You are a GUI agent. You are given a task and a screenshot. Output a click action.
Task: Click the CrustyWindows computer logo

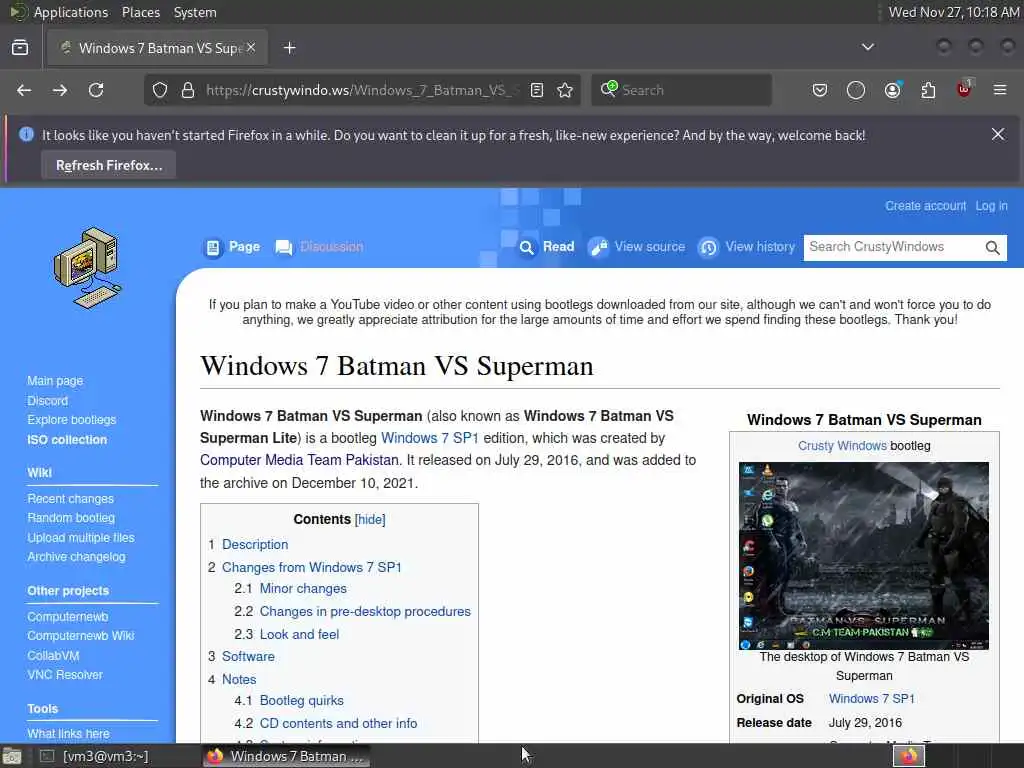click(x=88, y=268)
